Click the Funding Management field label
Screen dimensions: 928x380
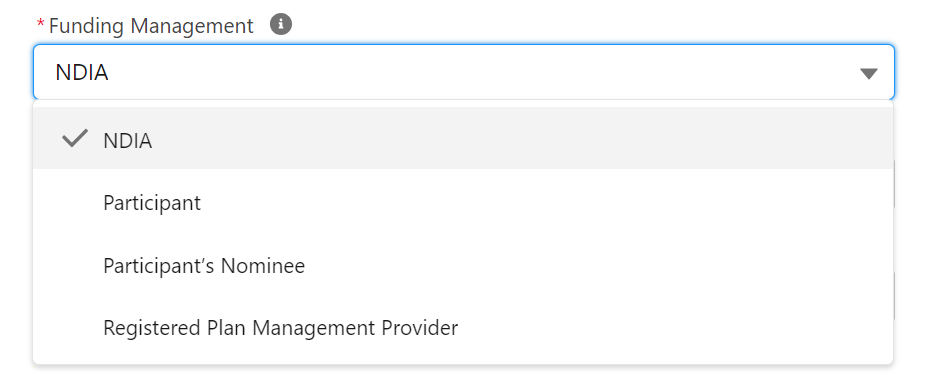tap(151, 25)
